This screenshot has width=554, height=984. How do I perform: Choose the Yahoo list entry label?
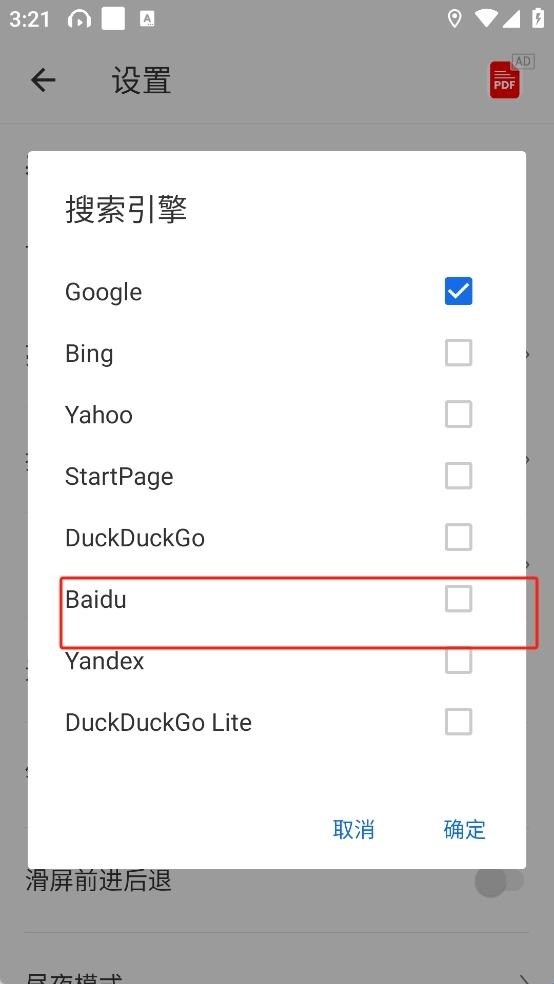click(x=99, y=415)
